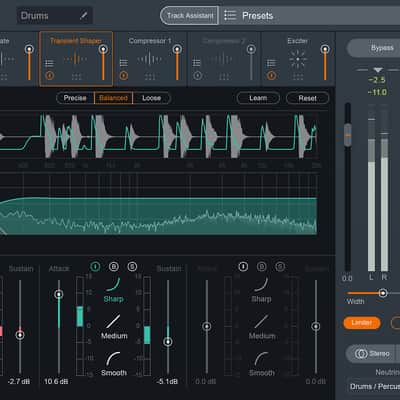Open the Drums / Percussion instrument dropdown
Viewport: 400px width, 400px height.
coord(374,387)
